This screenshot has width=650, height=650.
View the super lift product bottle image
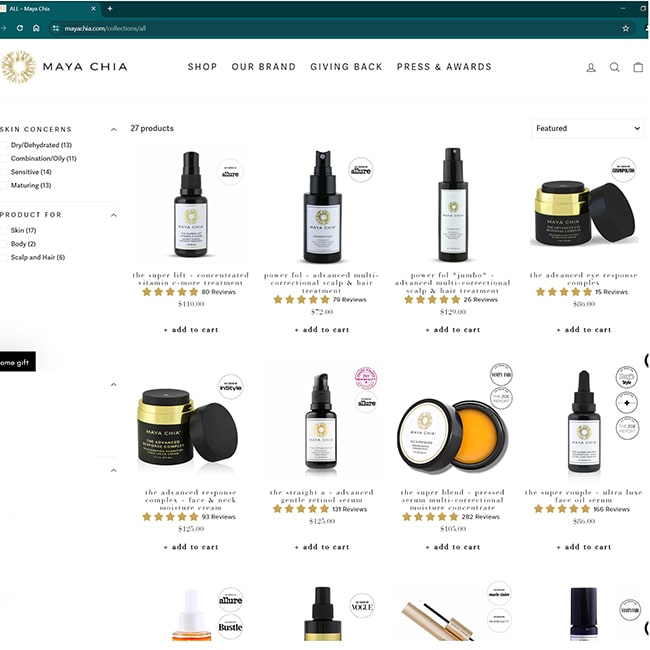(x=191, y=205)
